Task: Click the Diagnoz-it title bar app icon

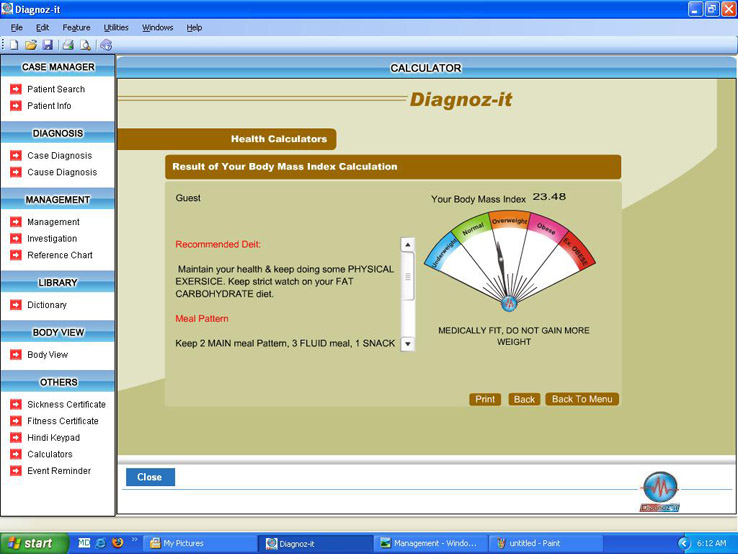Action: pos(7,9)
